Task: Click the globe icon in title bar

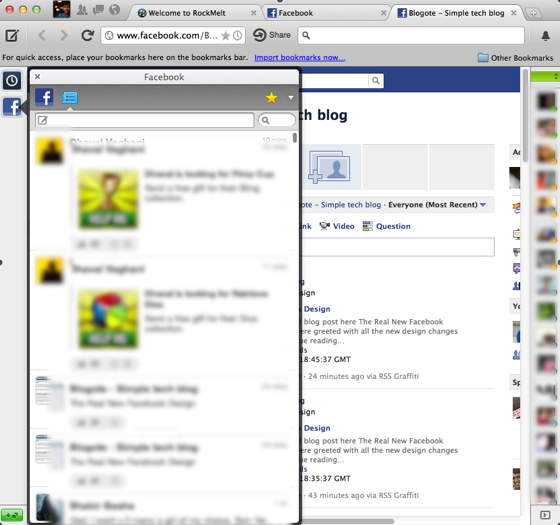Action: tap(114, 10)
